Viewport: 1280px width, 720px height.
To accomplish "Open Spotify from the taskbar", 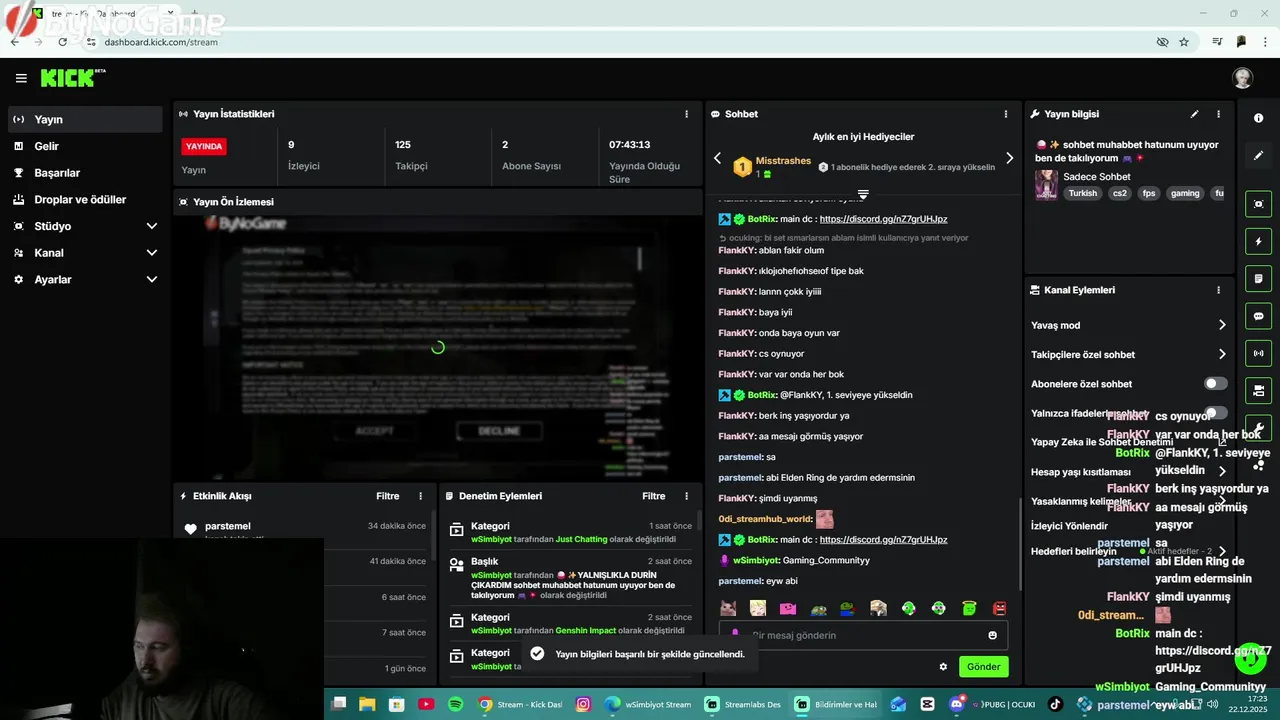I will (x=455, y=704).
